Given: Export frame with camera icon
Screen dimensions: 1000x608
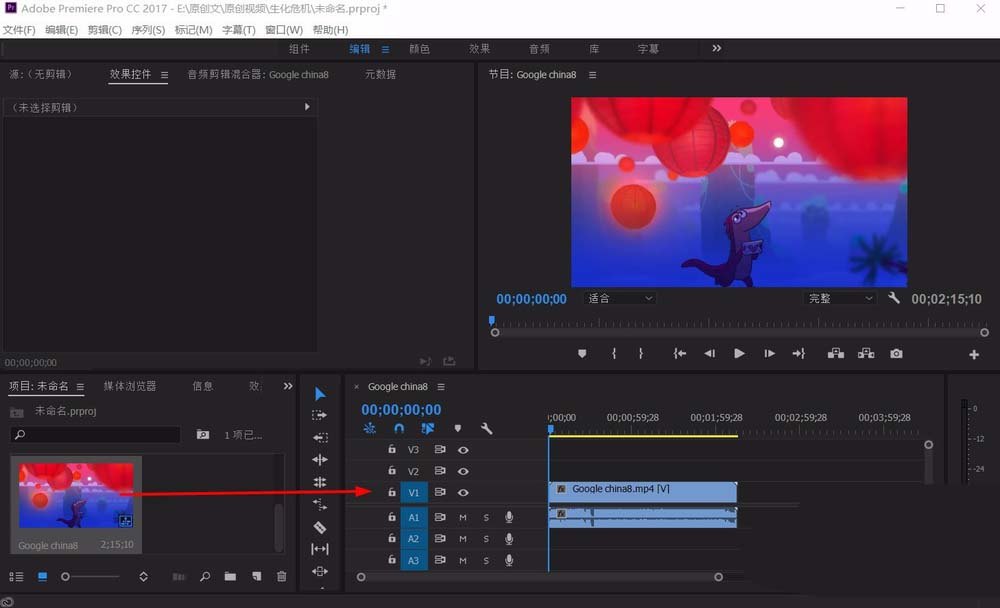Looking at the screenshot, I should tap(896, 353).
